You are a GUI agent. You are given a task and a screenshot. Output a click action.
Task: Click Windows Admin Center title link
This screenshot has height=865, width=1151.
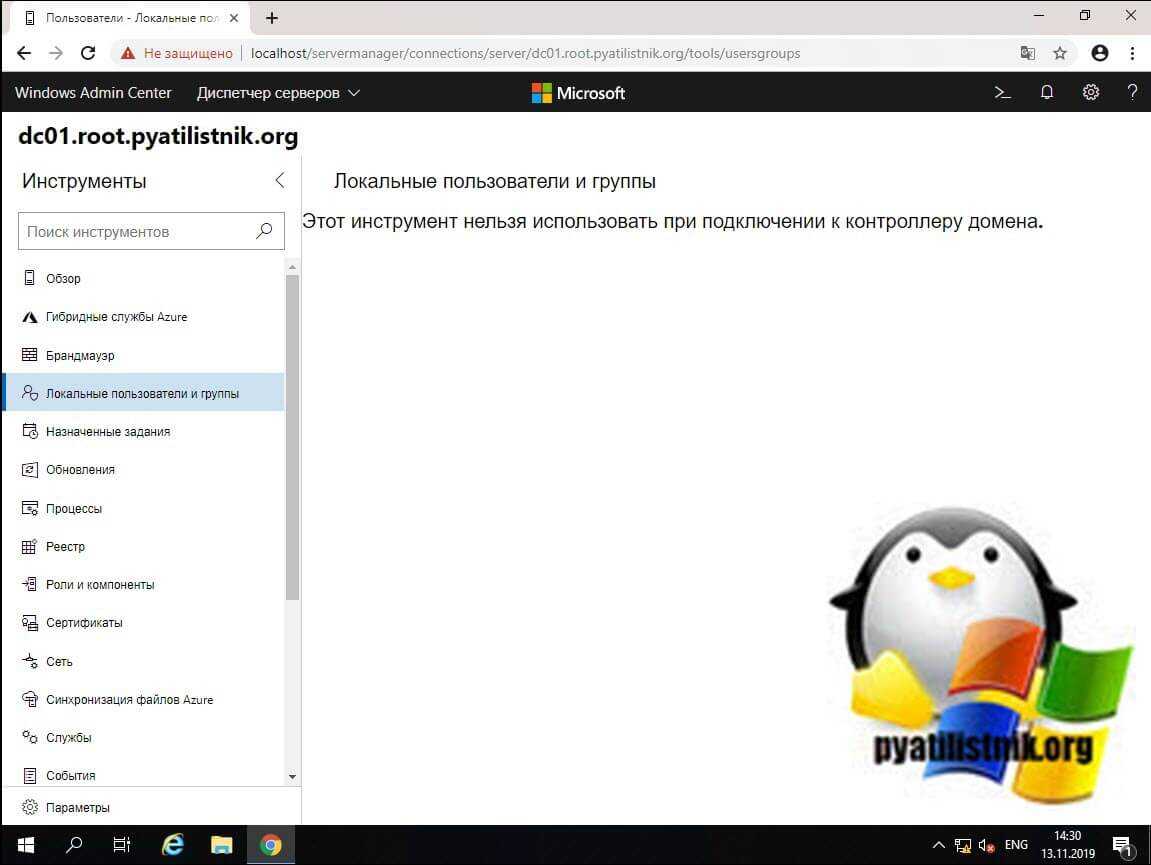coord(93,93)
